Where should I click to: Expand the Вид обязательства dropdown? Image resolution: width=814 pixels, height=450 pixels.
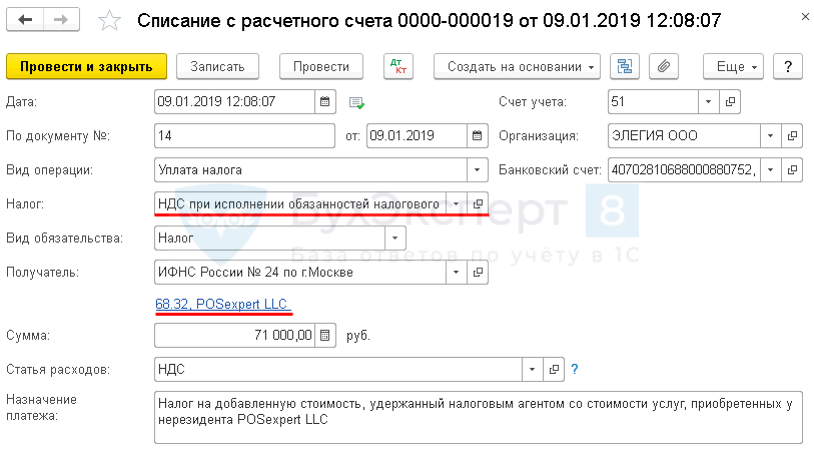(x=395, y=238)
